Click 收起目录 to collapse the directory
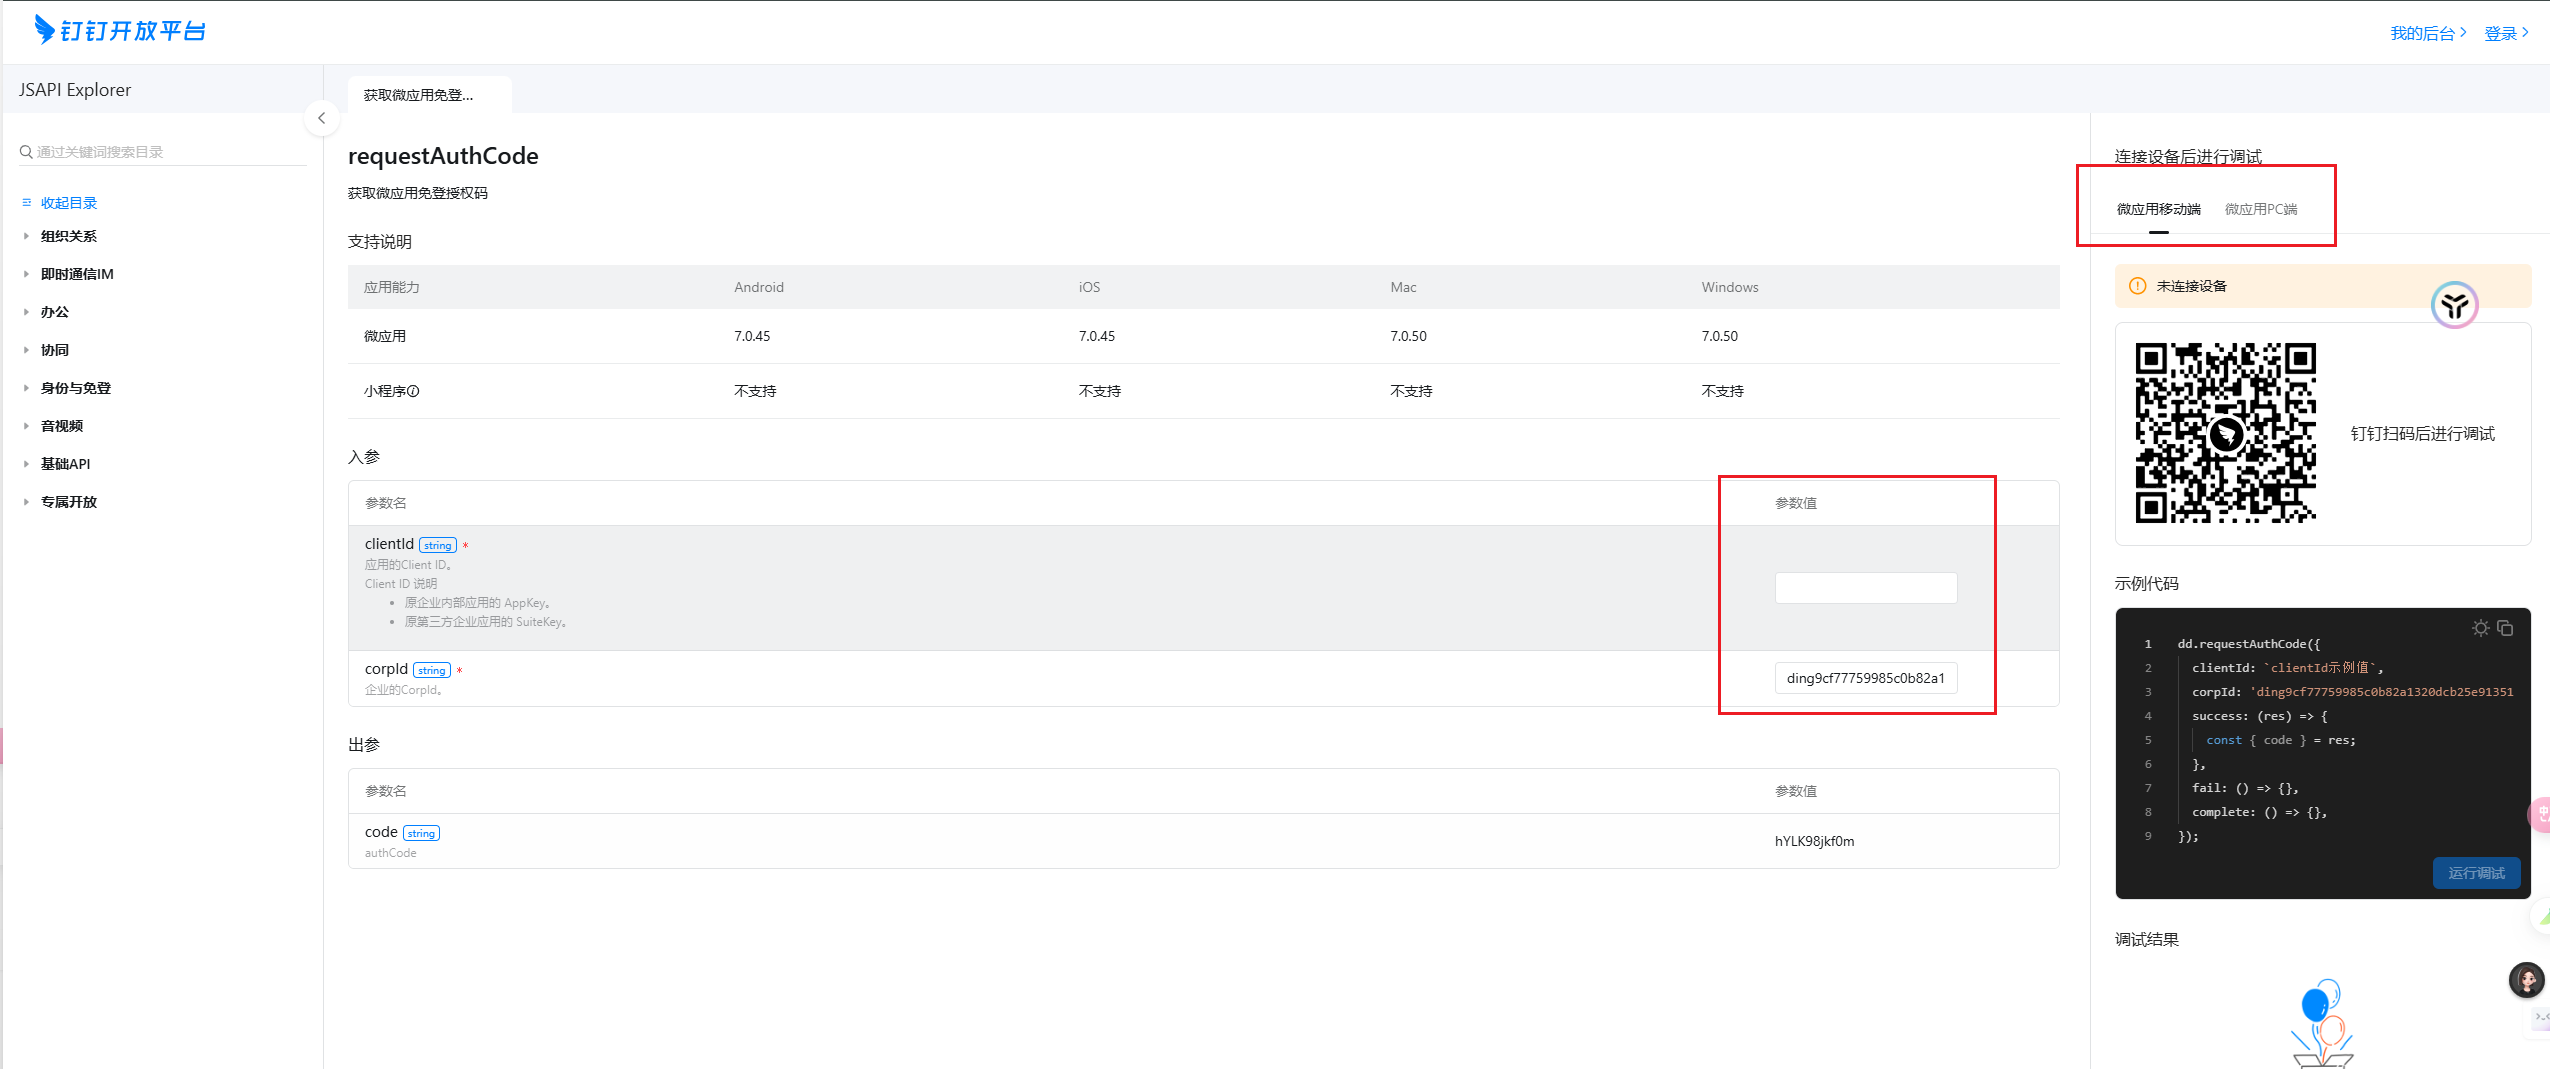This screenshot has height=1069, width=2550. pos(69,203)
